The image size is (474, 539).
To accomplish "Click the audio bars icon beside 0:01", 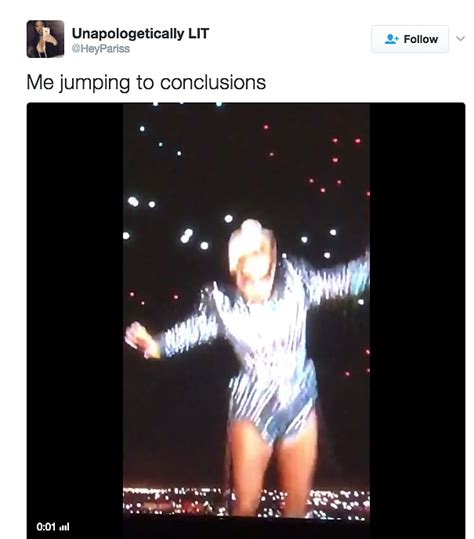I will pos(65,527).
